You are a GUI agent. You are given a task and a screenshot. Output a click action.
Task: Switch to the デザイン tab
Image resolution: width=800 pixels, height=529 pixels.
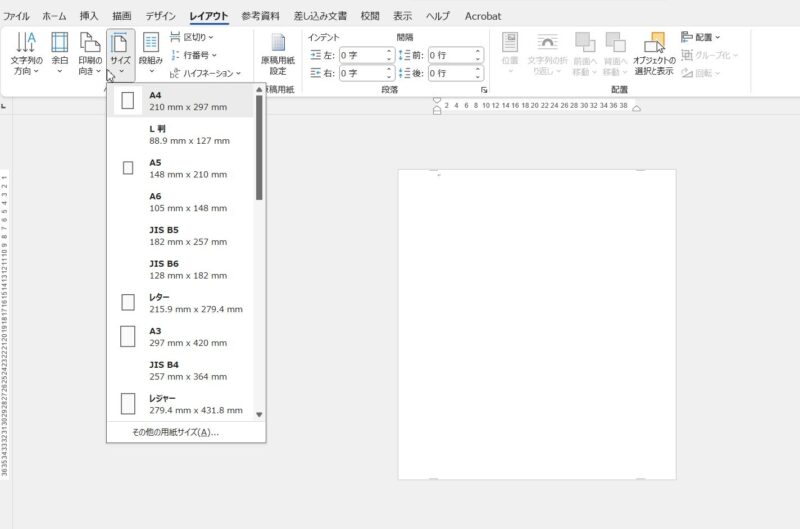click(160, 16)
